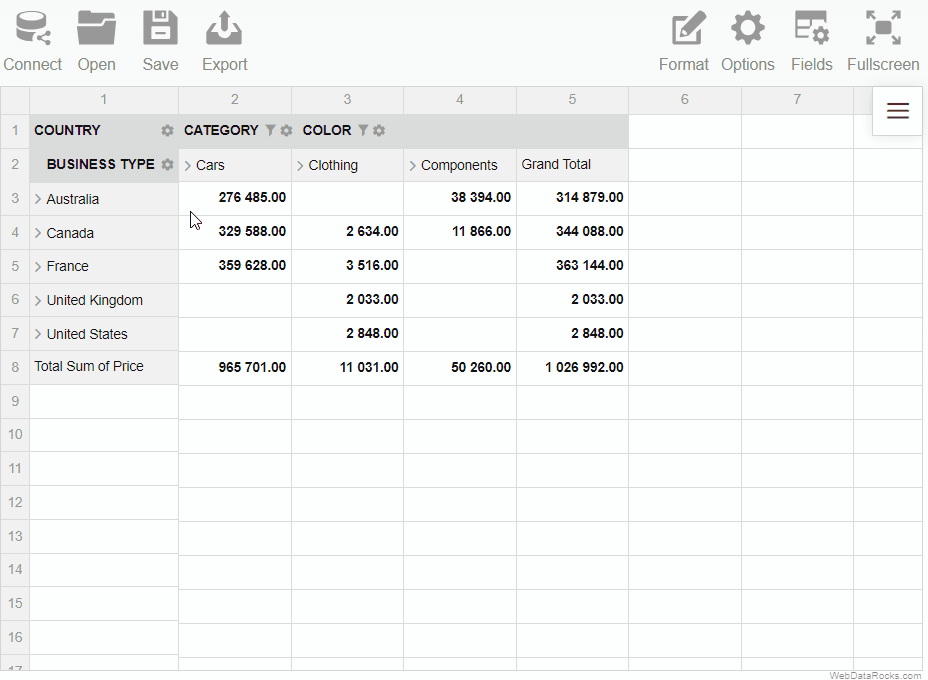
Task: Save the report using the Save icon
Action: [160, 28]
